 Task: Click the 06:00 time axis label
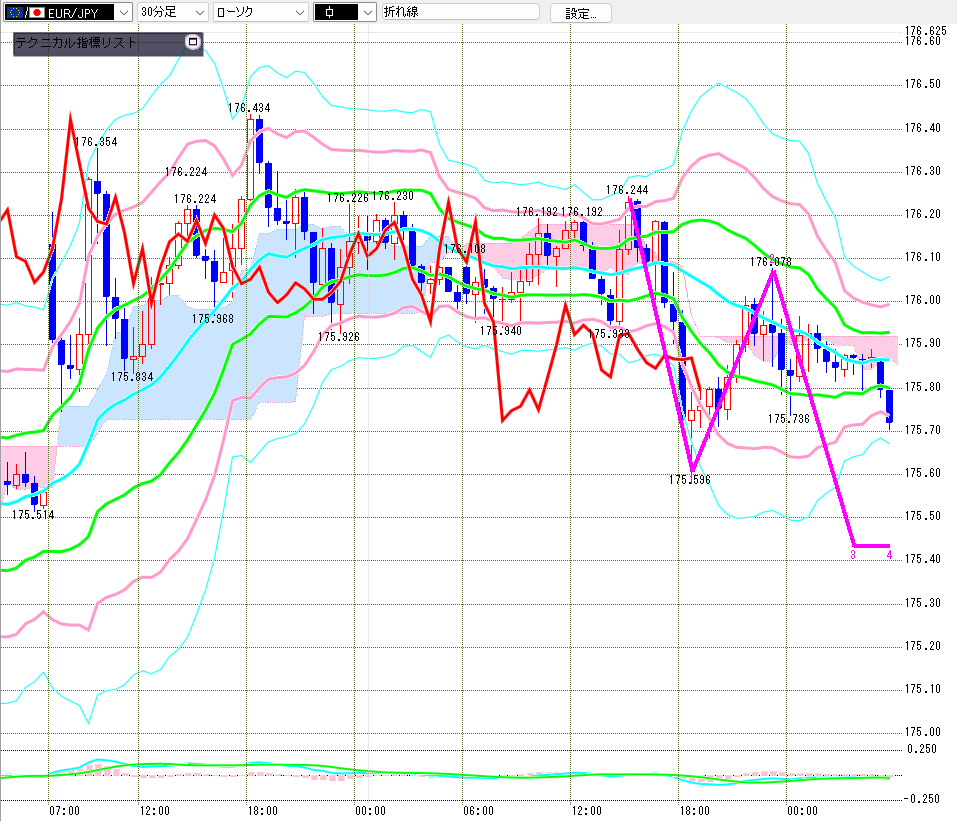pos(478,811)
